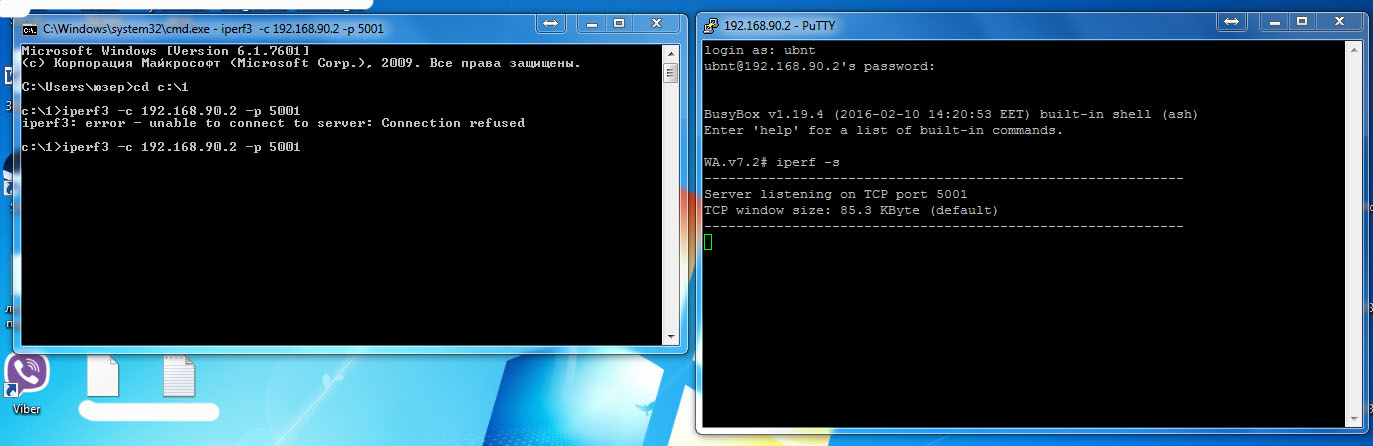The height and width of the screenshot is (446, 1373).
Task: Click the last iperf3 command line in cmd
Action: pyautogui.click(x=161, y=147)
